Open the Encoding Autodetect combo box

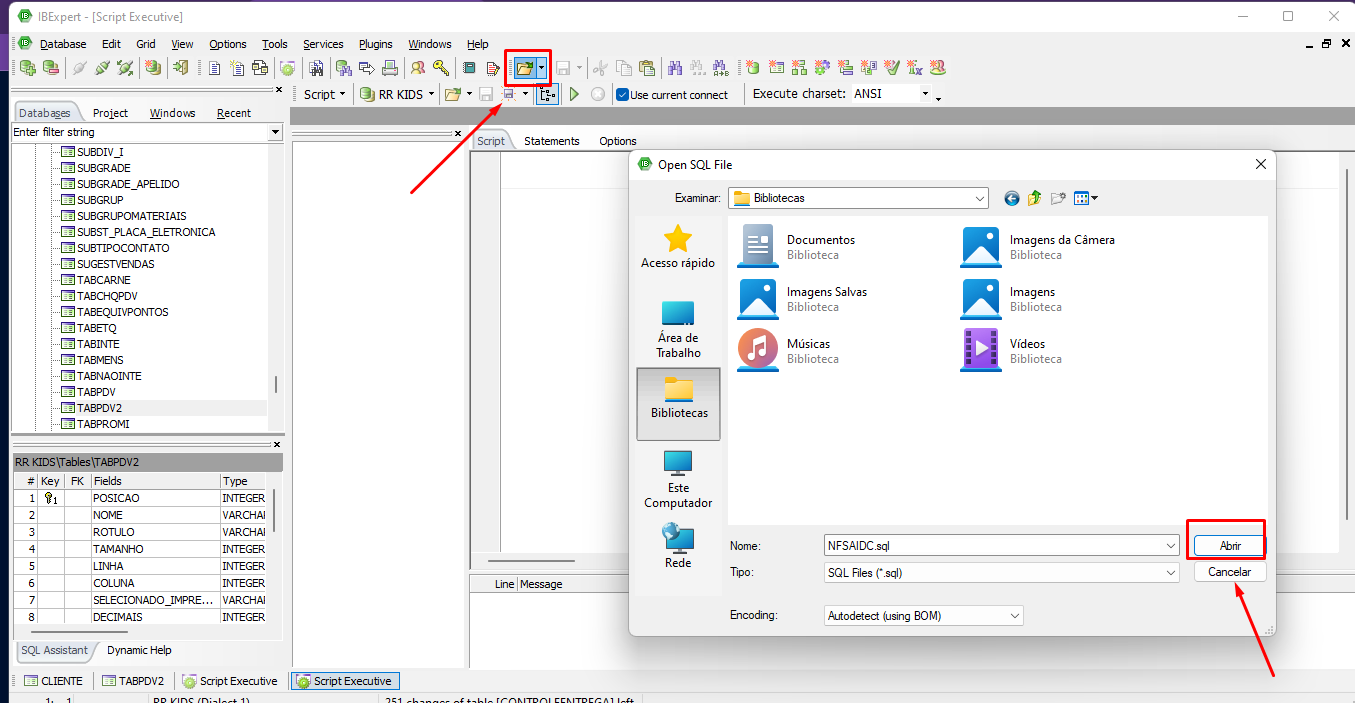pyautogui.click(x=924, y=616)
